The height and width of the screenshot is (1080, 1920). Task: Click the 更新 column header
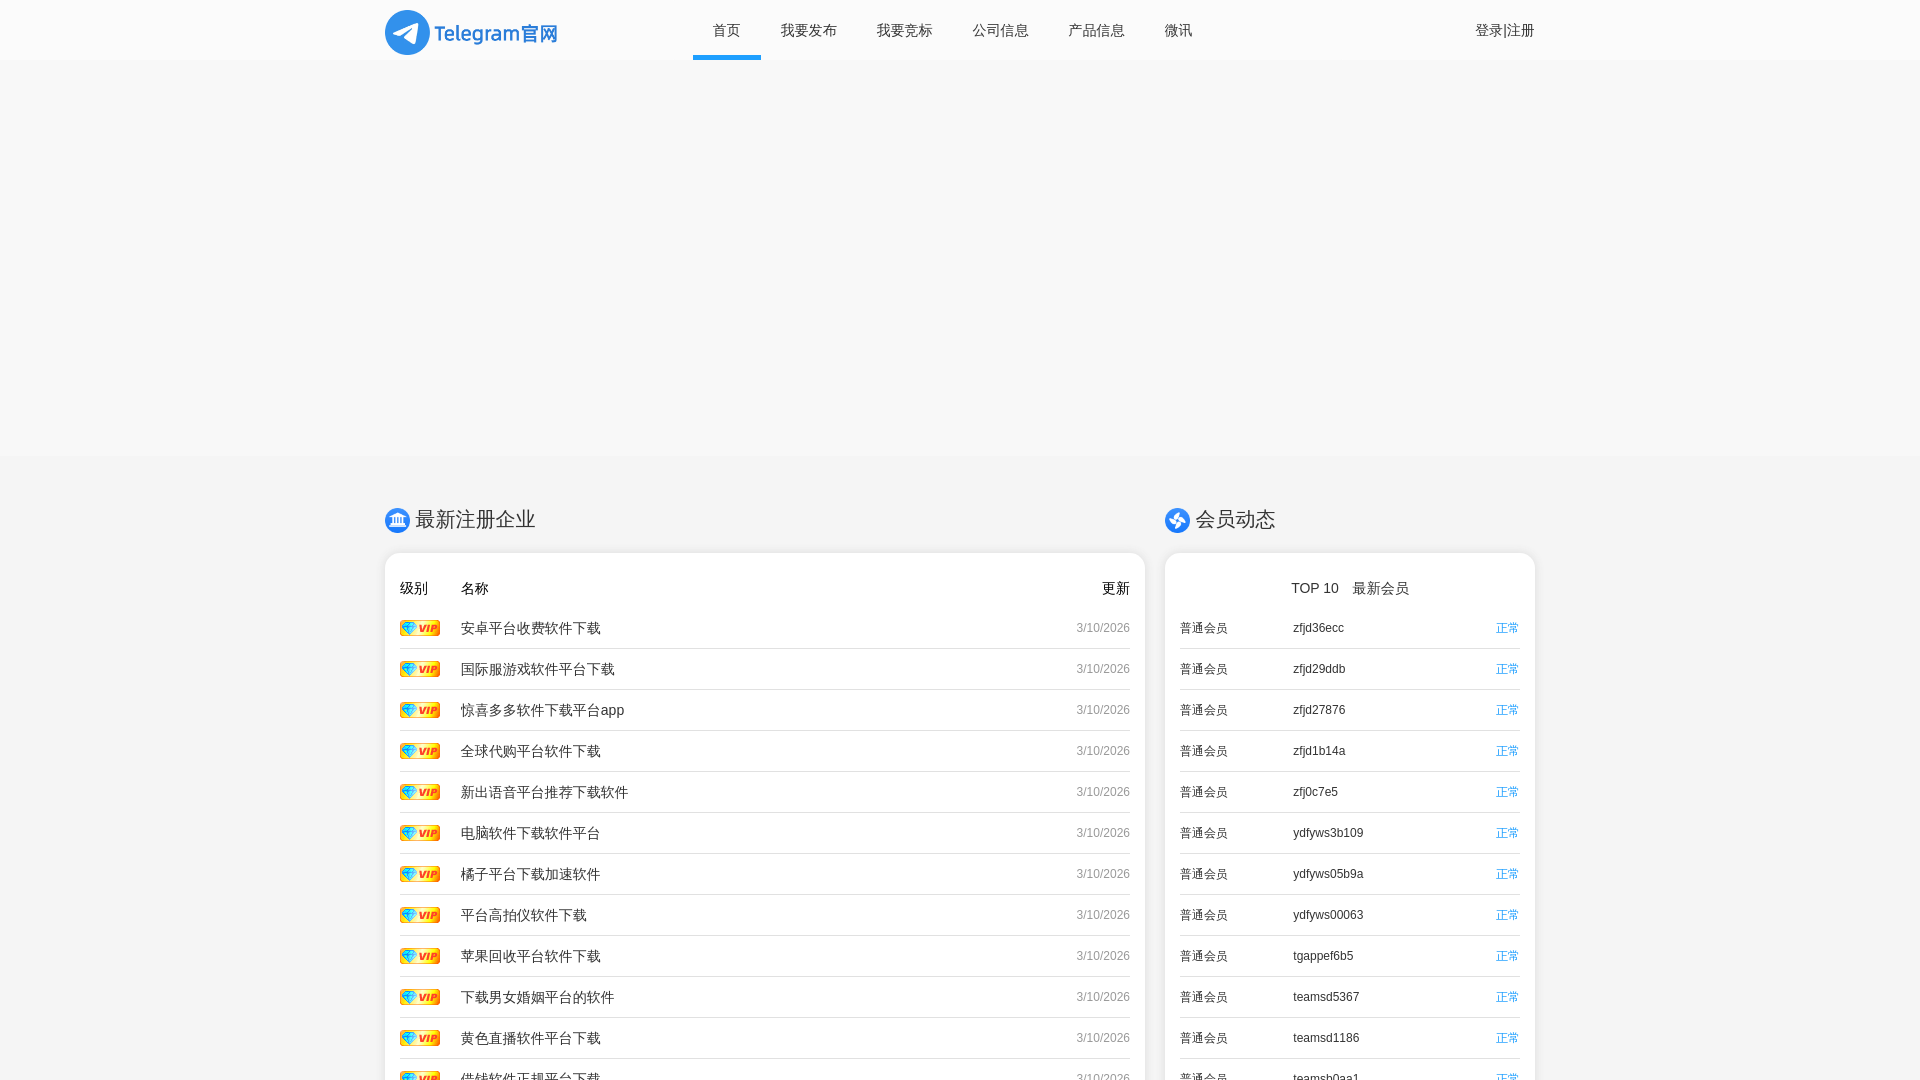[1116, 588]
